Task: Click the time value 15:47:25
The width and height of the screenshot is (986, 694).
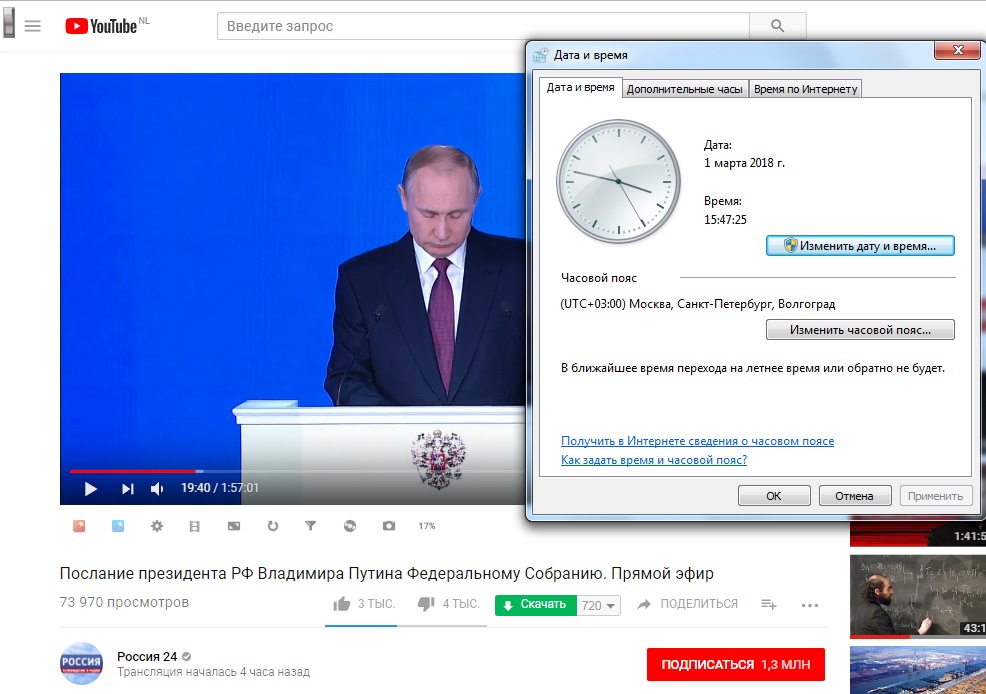Action: 725,219
